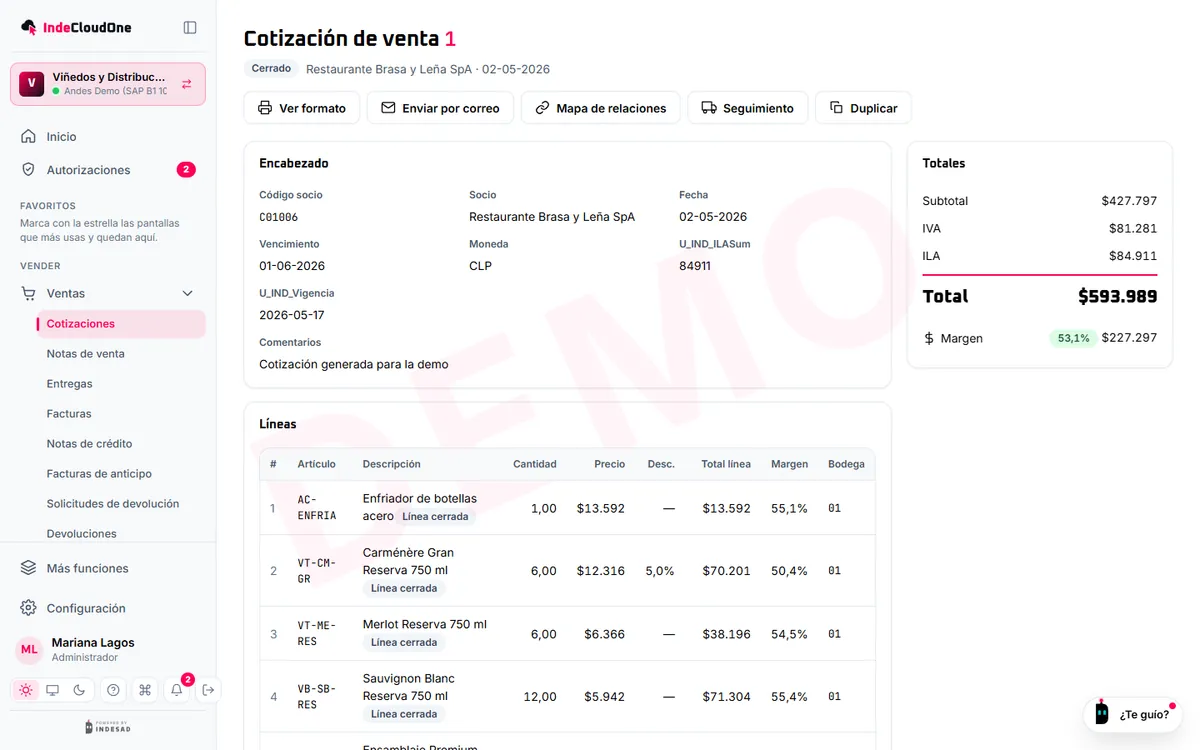
Task: Go to Inicio
Action: tap(108, 136)
